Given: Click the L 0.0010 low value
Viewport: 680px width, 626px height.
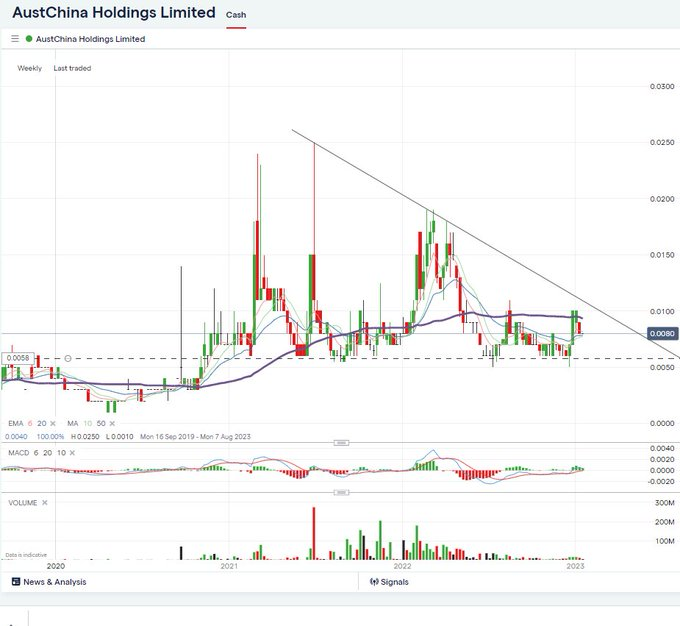Looking at the screenshot, I should pyautogui.click(x=120, y=437).
